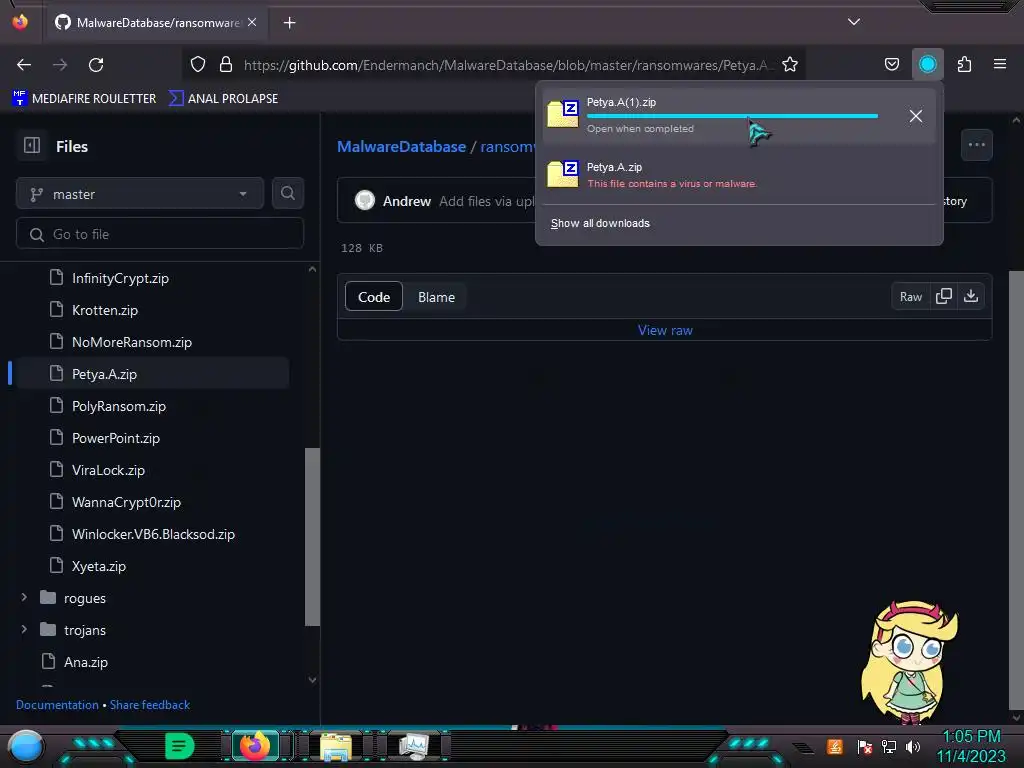
Task: Click the View raw link
Action: click(665, 330)
